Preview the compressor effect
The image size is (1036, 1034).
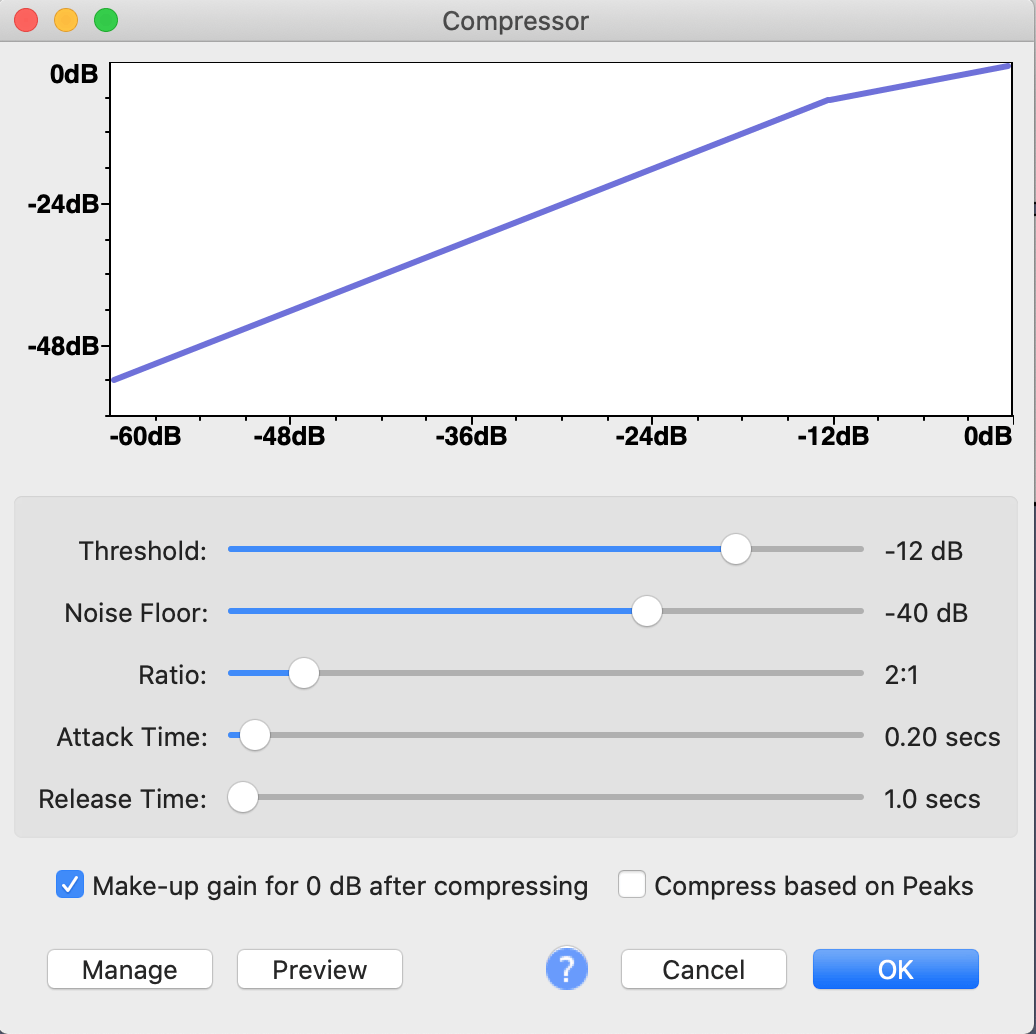pyautogui.click(x=320, y=969)
